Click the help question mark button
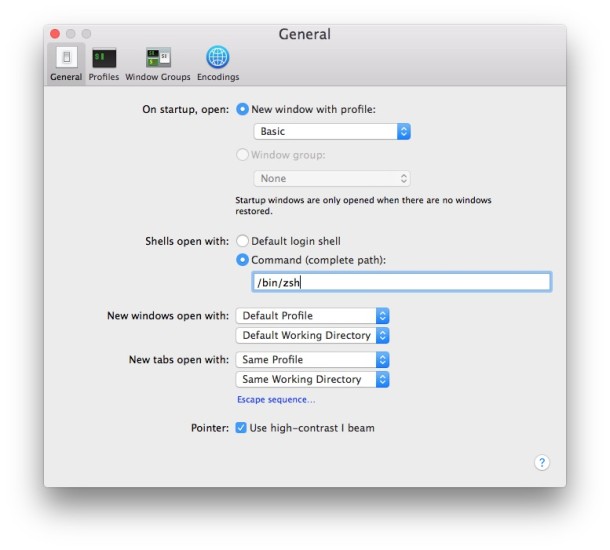 (x=541, y=462)
